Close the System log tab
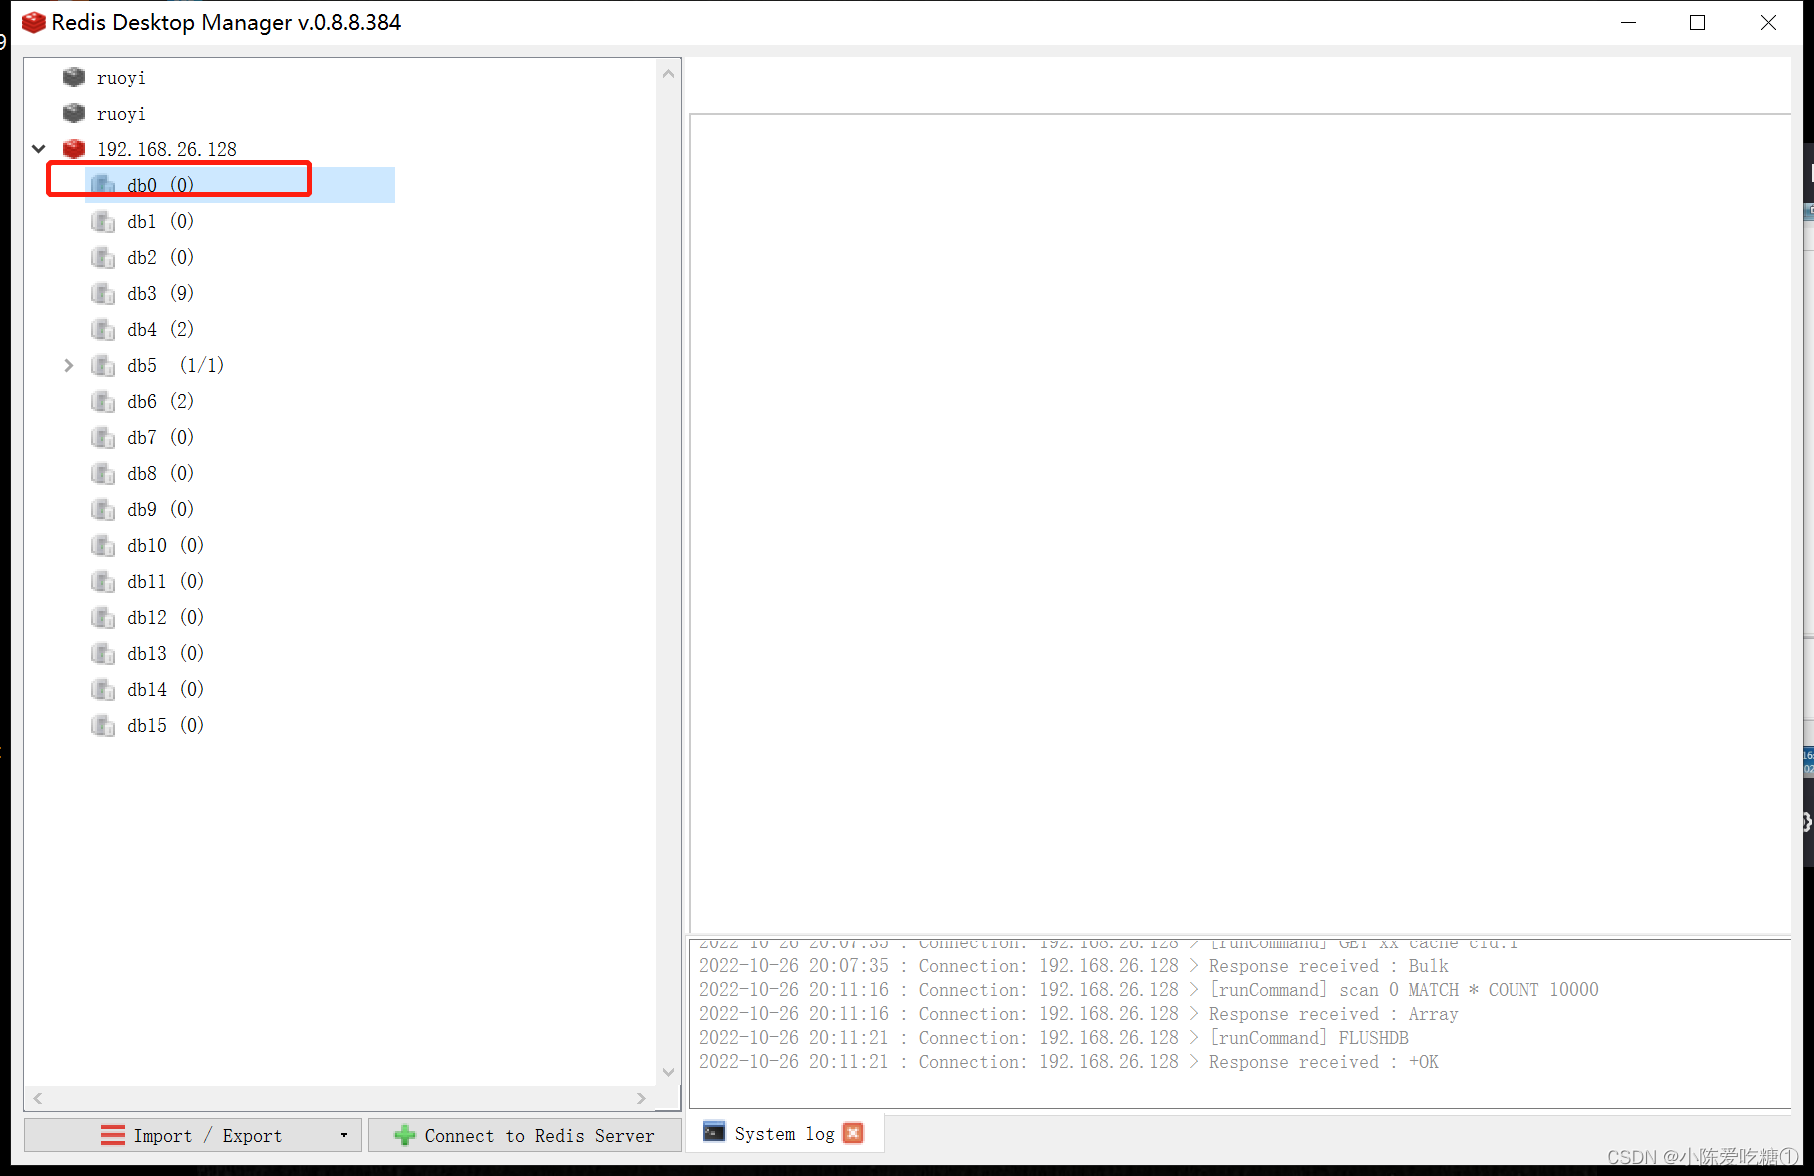 pyautogui.click(x=853, y=1133)
